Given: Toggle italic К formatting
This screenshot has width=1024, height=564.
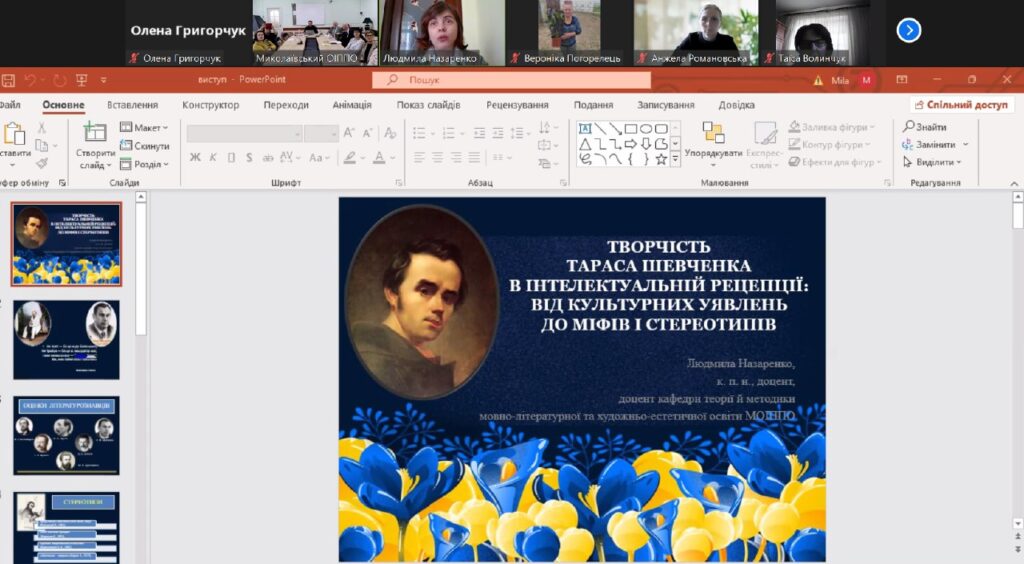Looking at the screenshot, I should tap(213, 157).
